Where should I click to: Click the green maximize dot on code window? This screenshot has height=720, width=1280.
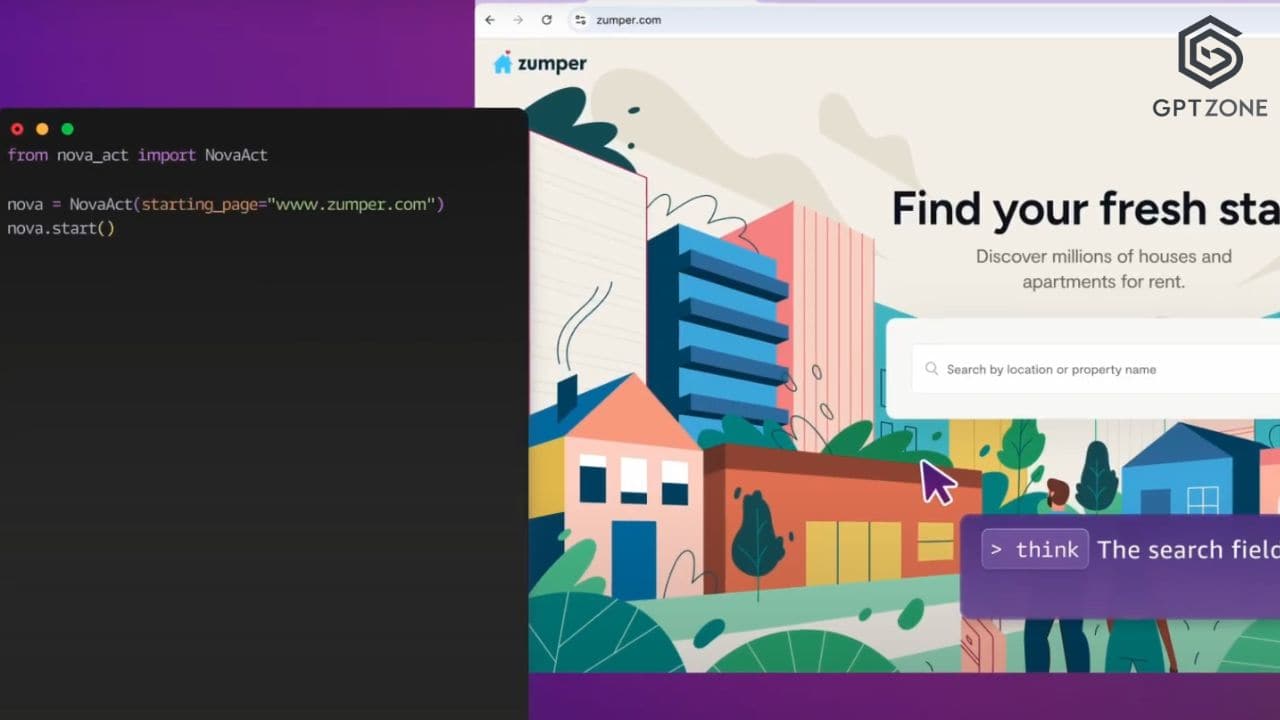pyautogui.click(x=67, y=129)
